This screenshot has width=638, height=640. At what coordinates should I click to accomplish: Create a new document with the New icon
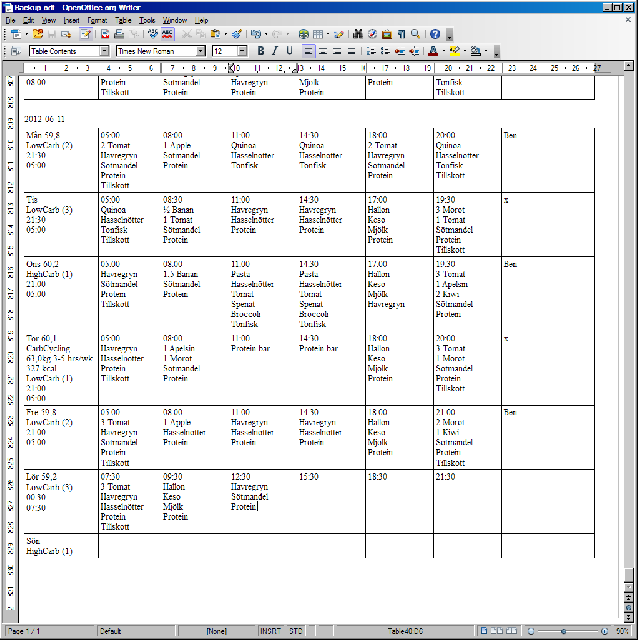coord(16,34)
